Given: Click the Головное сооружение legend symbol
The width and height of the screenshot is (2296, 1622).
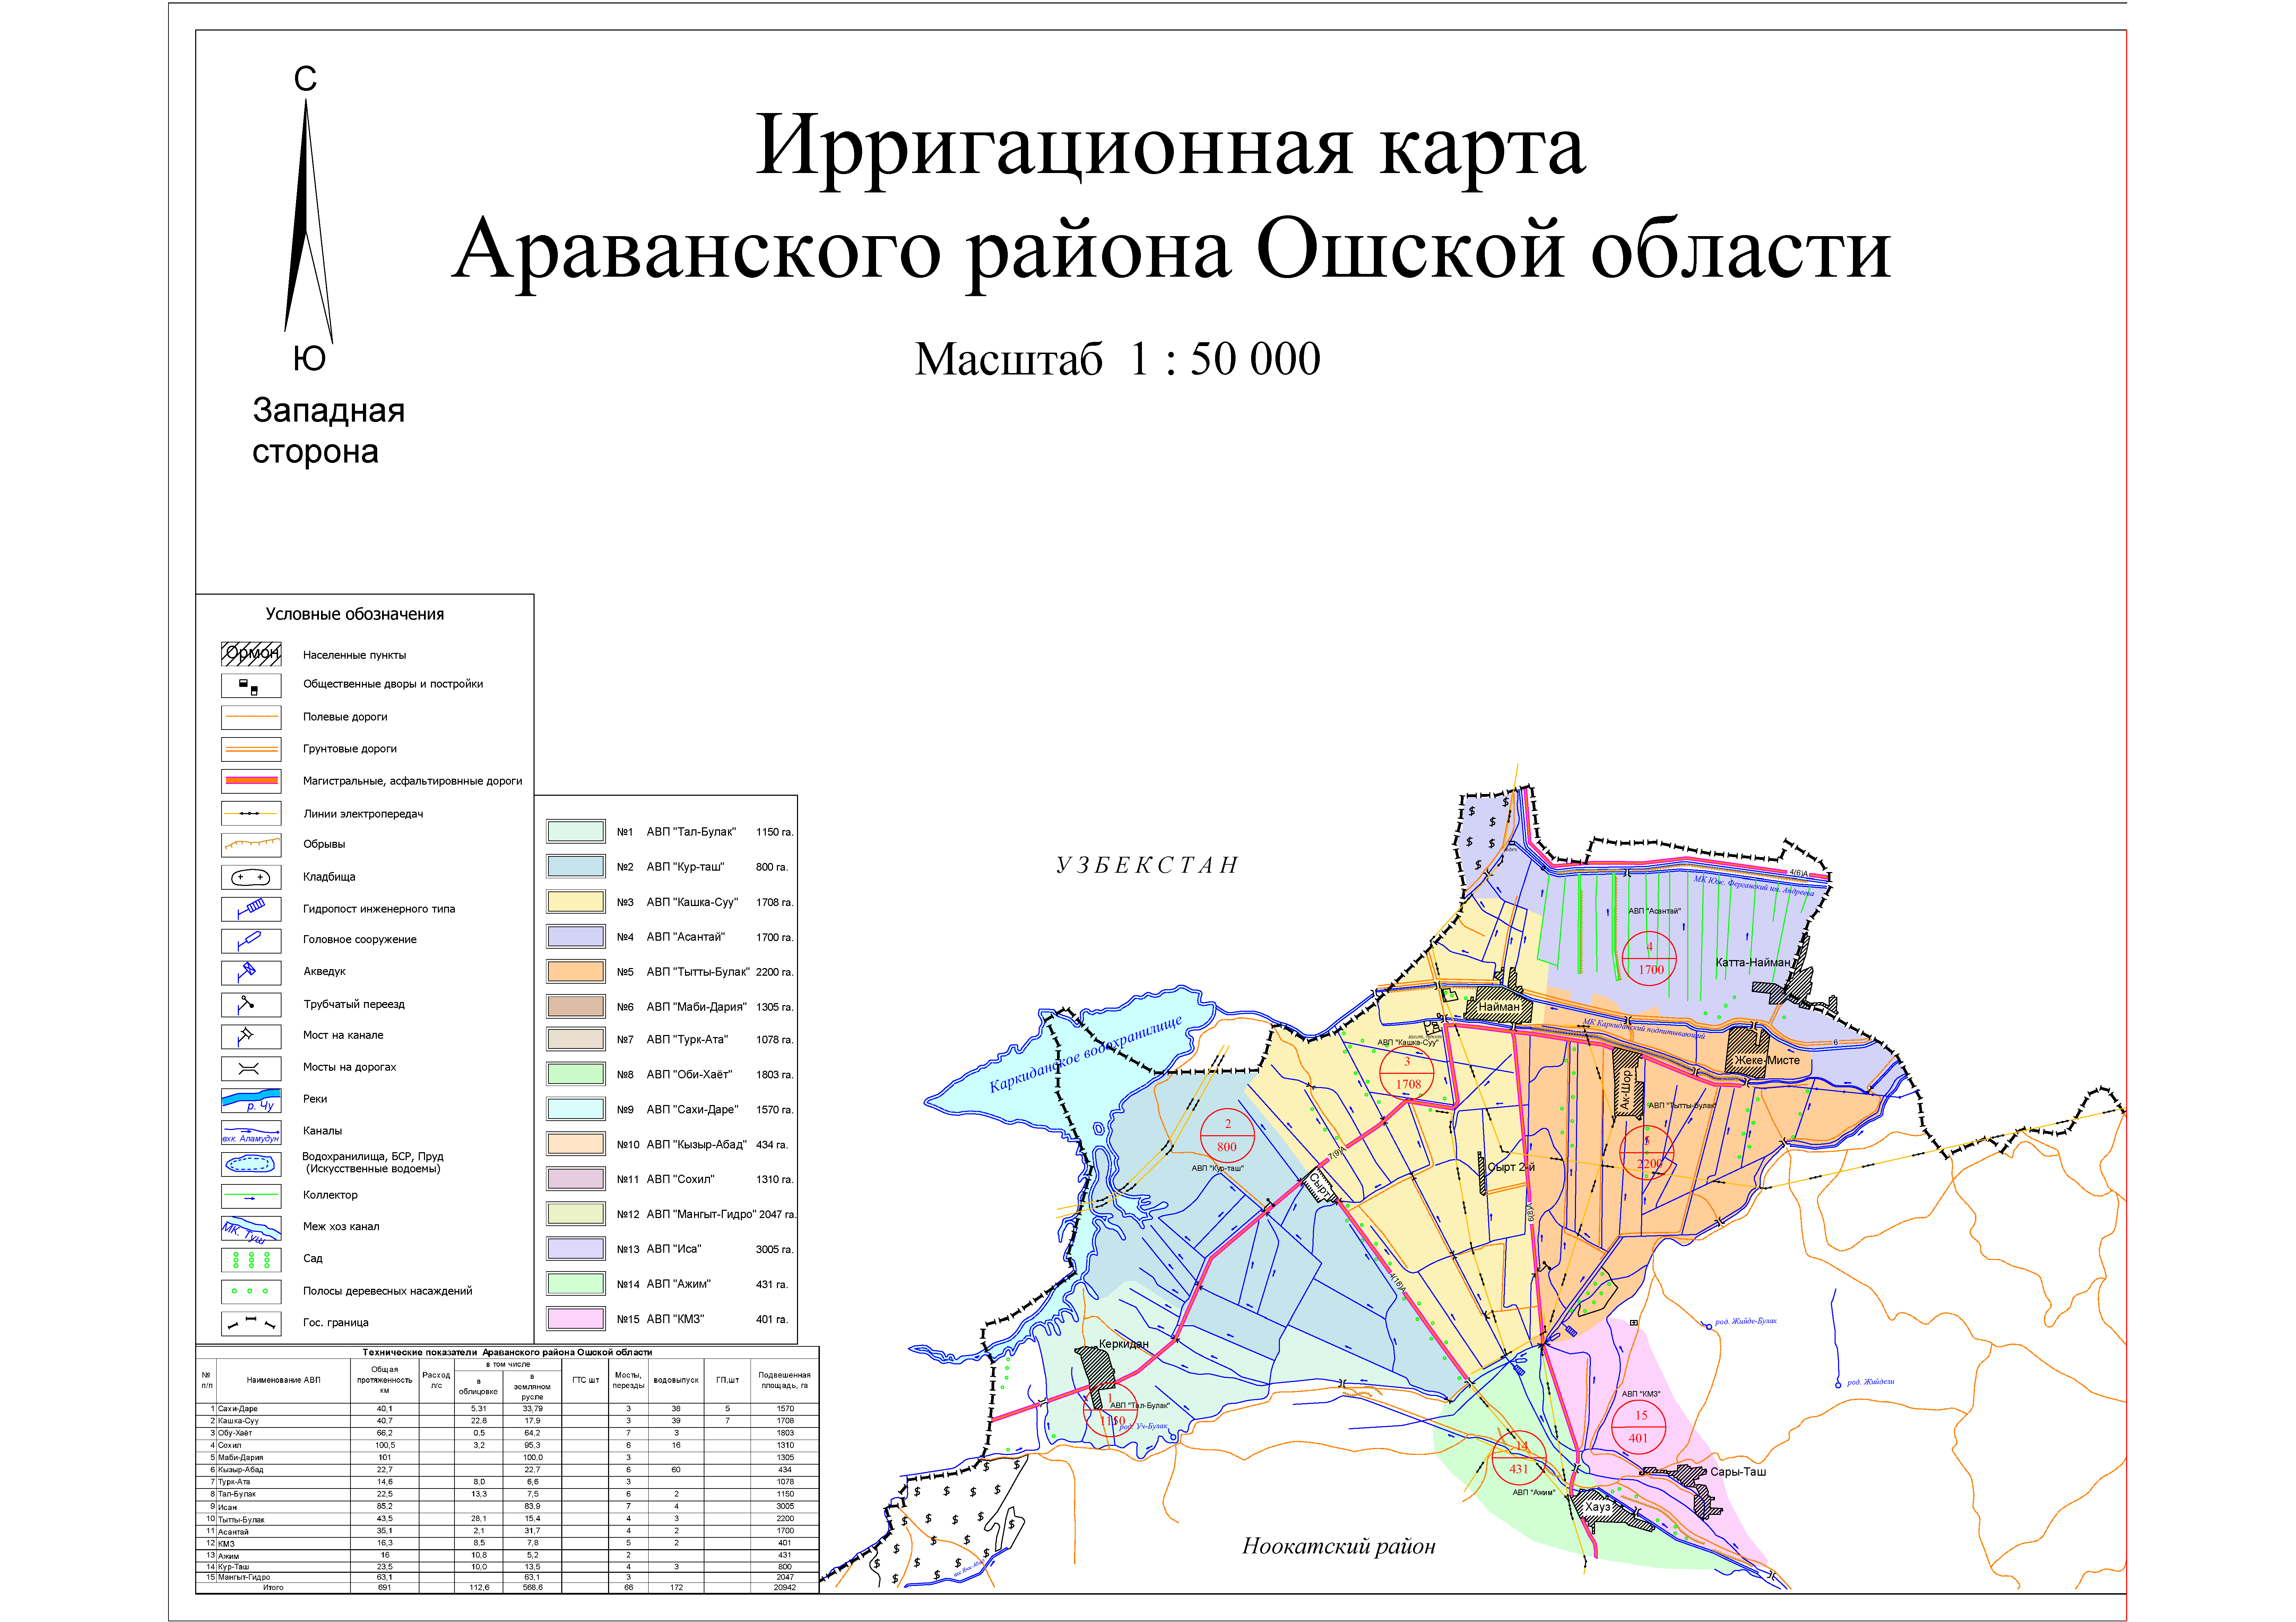Looking at the screenshot, I should coord(251,941).
